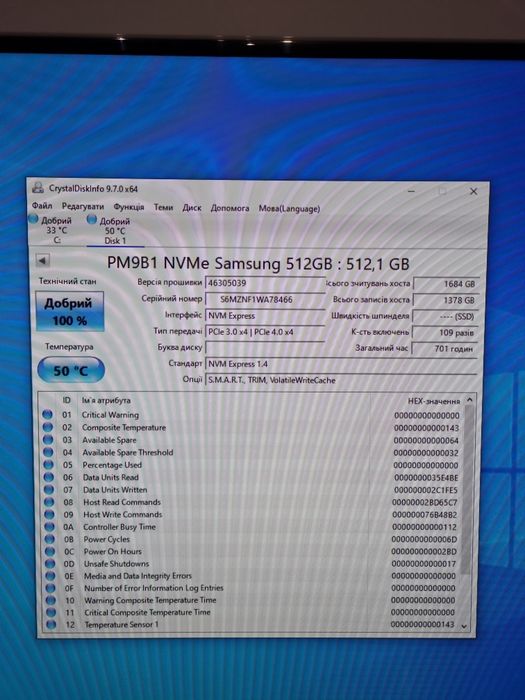Screen dimensions: 525x700
Task: Click the empty drive letter field
Action: click(x=265, y=348)
